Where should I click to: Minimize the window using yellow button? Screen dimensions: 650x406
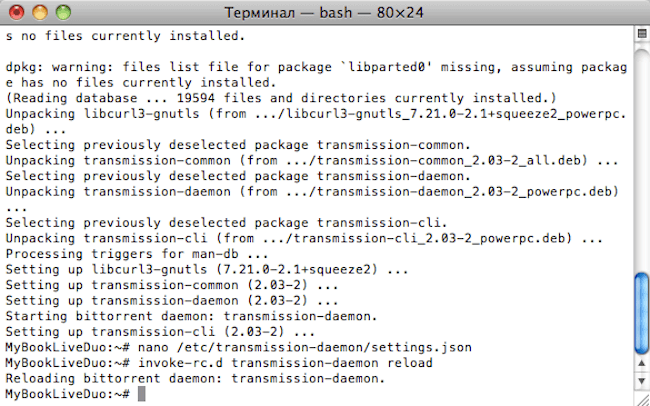[x=40, y=12]
